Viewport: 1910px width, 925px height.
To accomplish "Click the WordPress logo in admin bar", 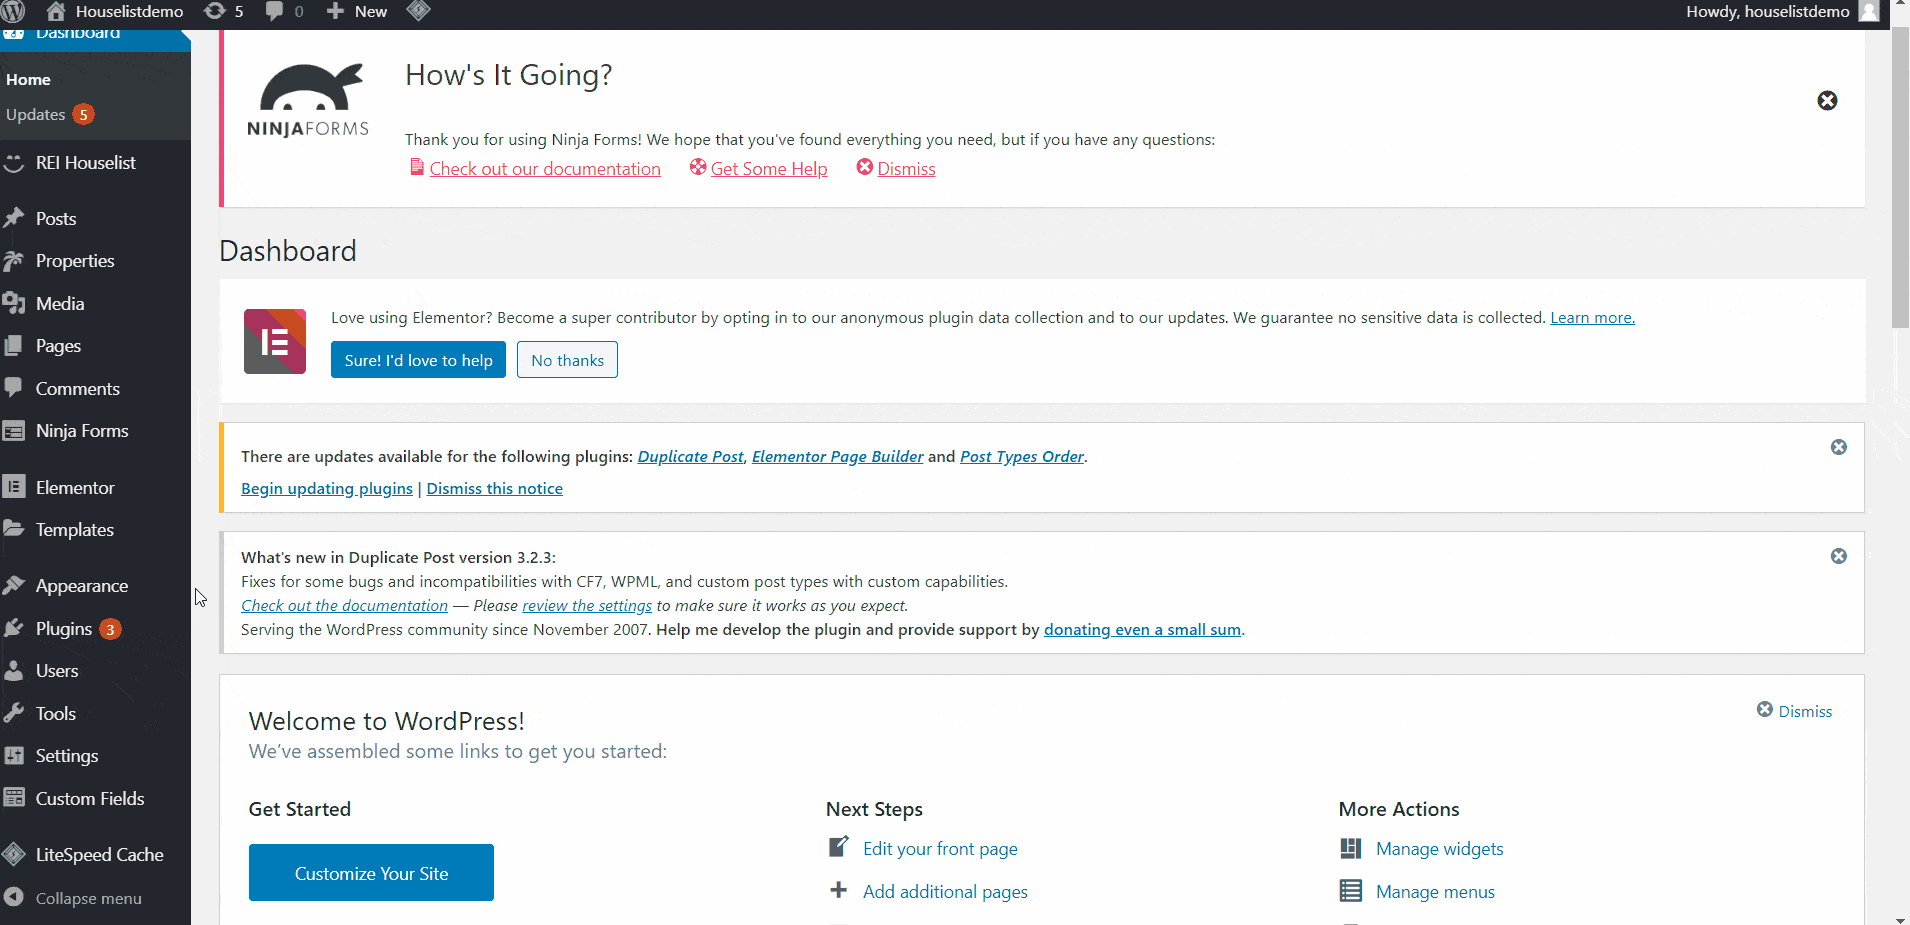I will click(x=14, y=11).
